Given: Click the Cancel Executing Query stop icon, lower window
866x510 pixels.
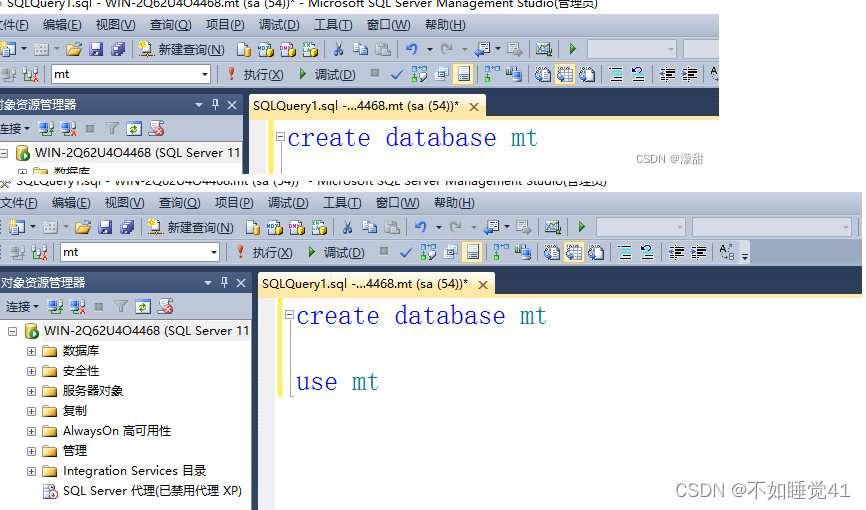Looking at the screenshot, I should 384,252.
